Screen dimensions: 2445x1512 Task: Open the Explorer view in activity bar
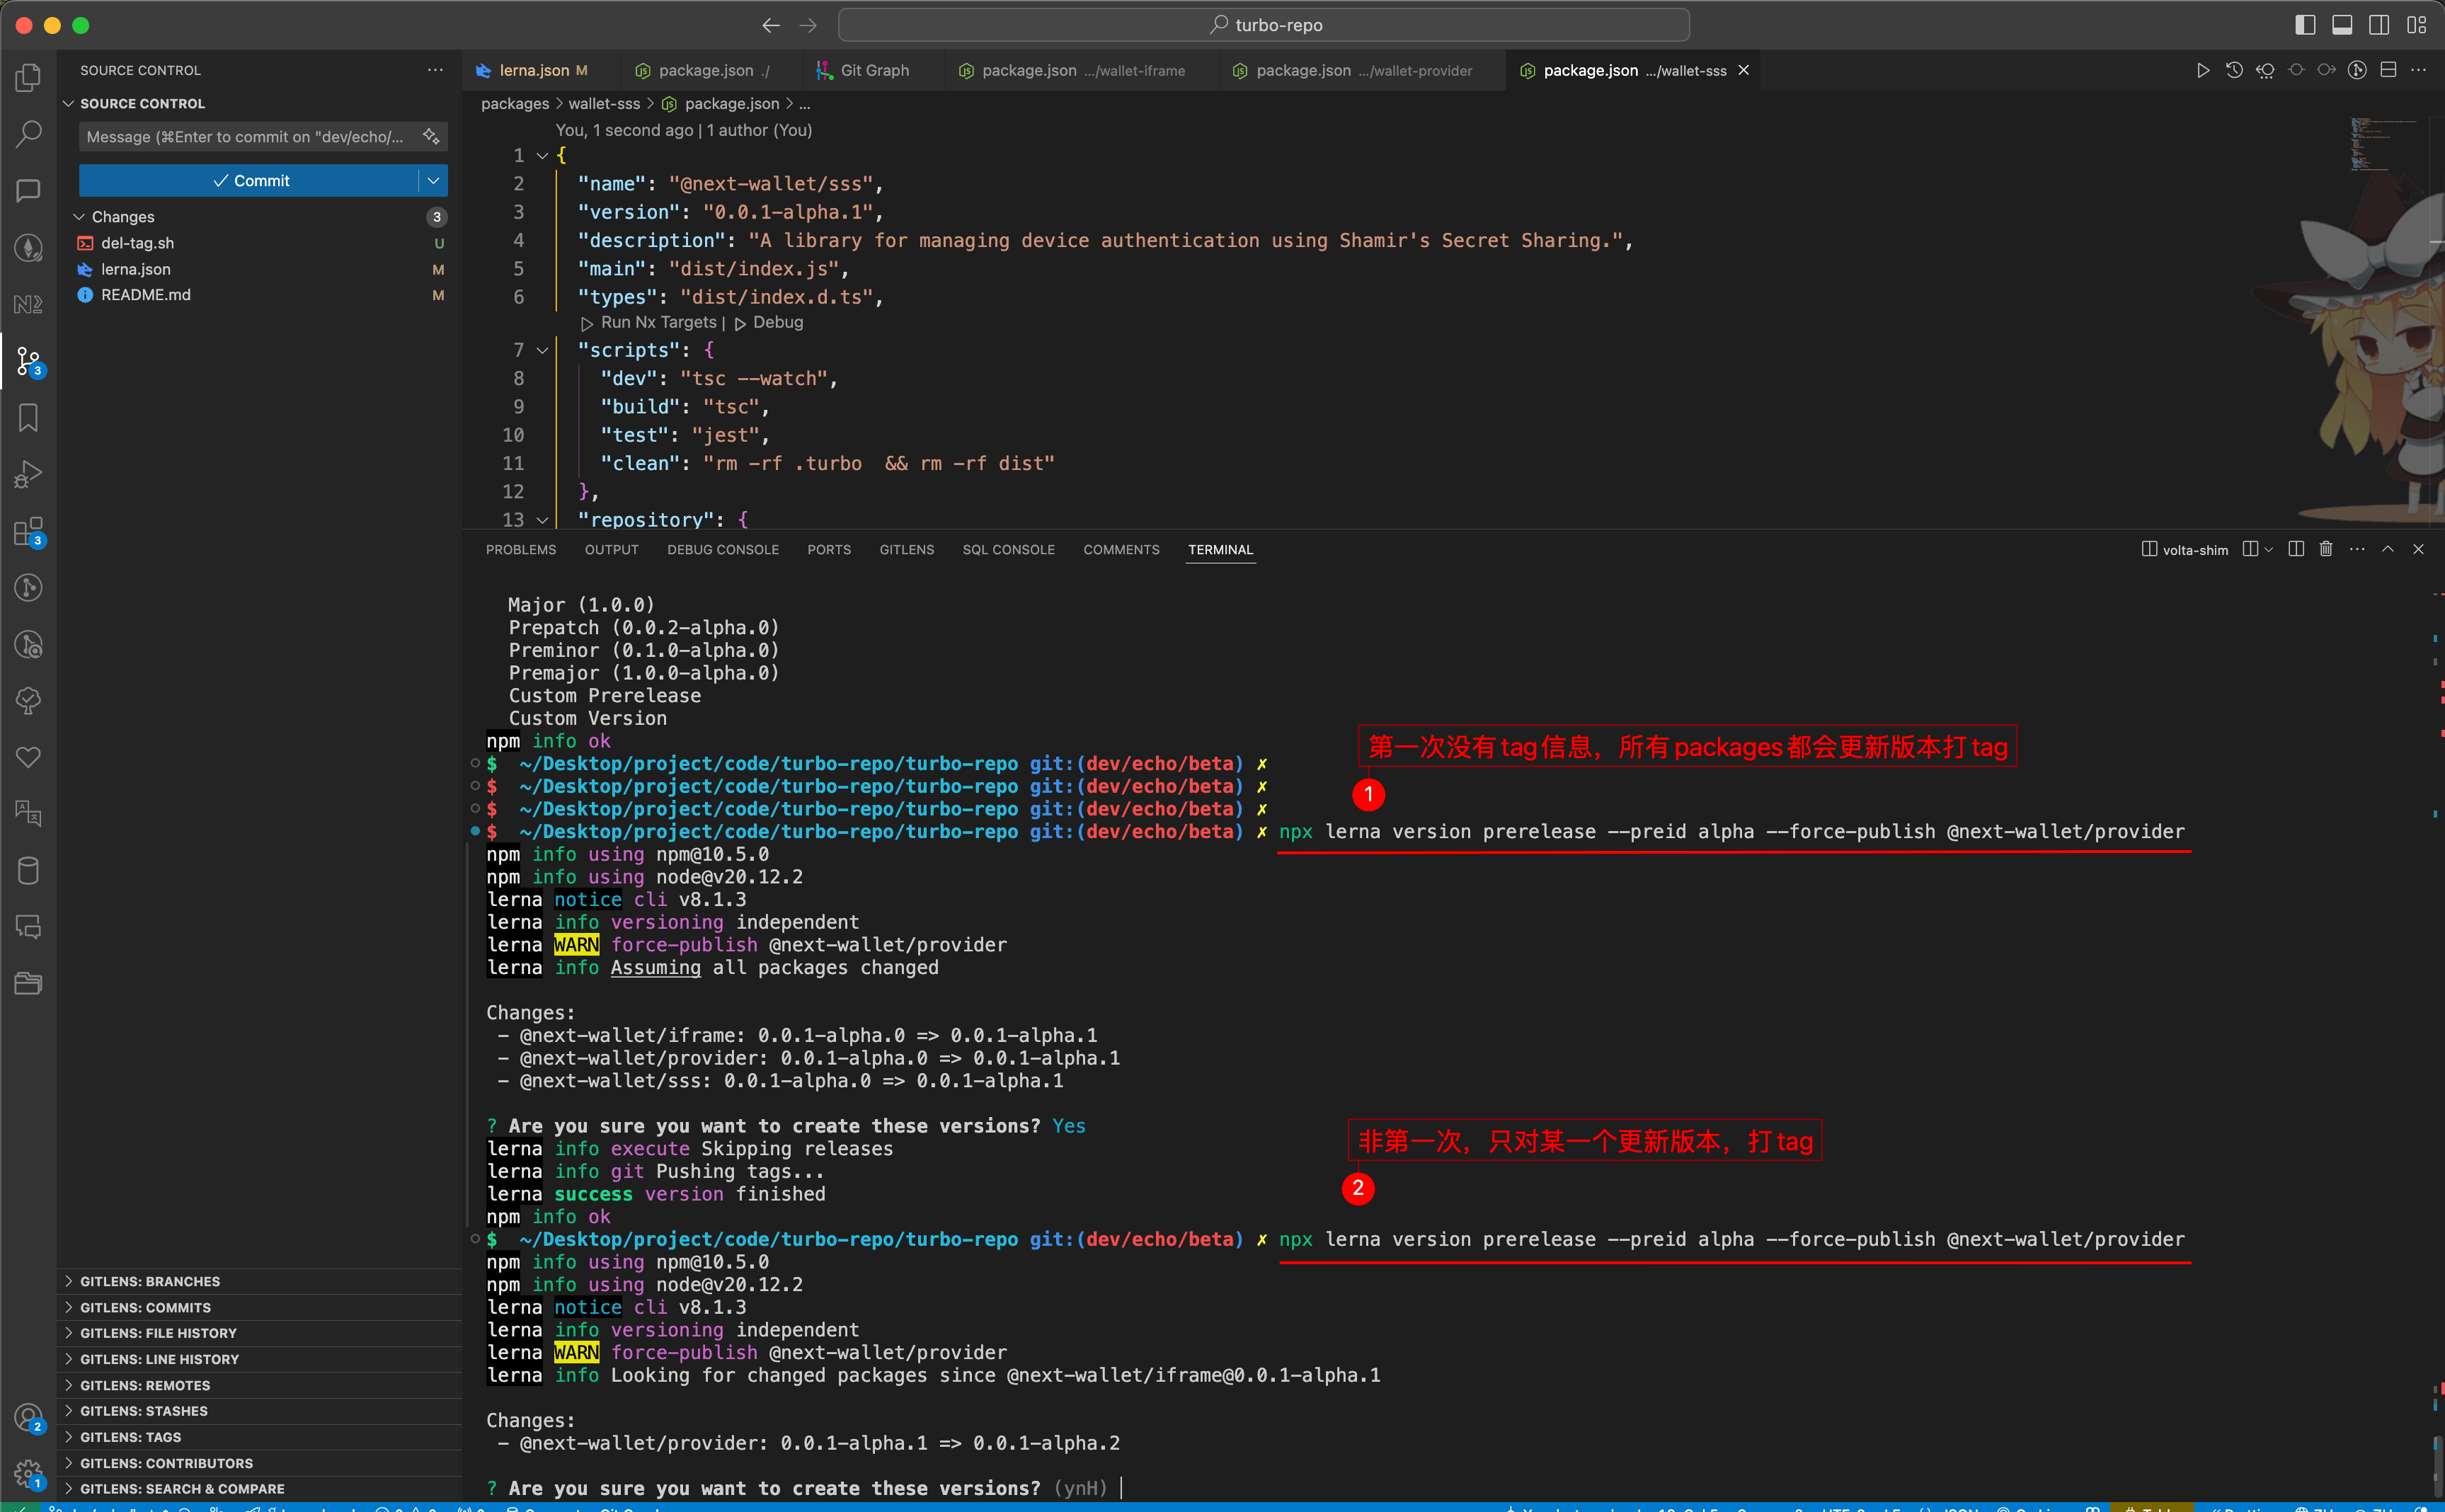[28, 77]
